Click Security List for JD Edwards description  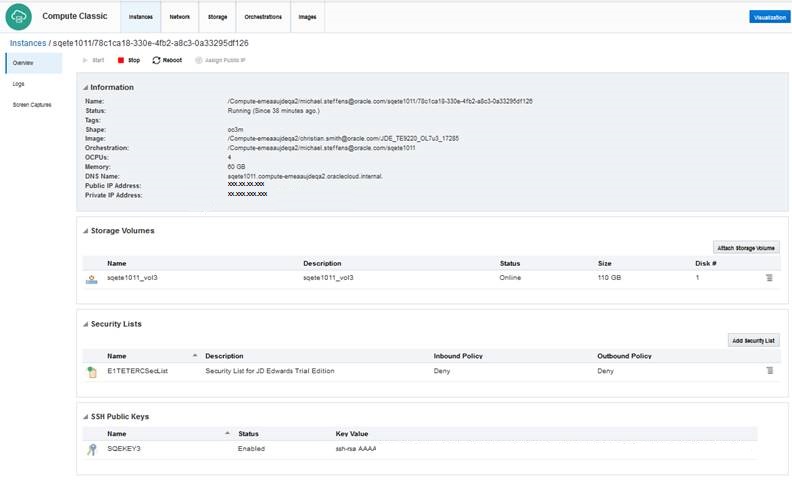(x=270, y=371)
